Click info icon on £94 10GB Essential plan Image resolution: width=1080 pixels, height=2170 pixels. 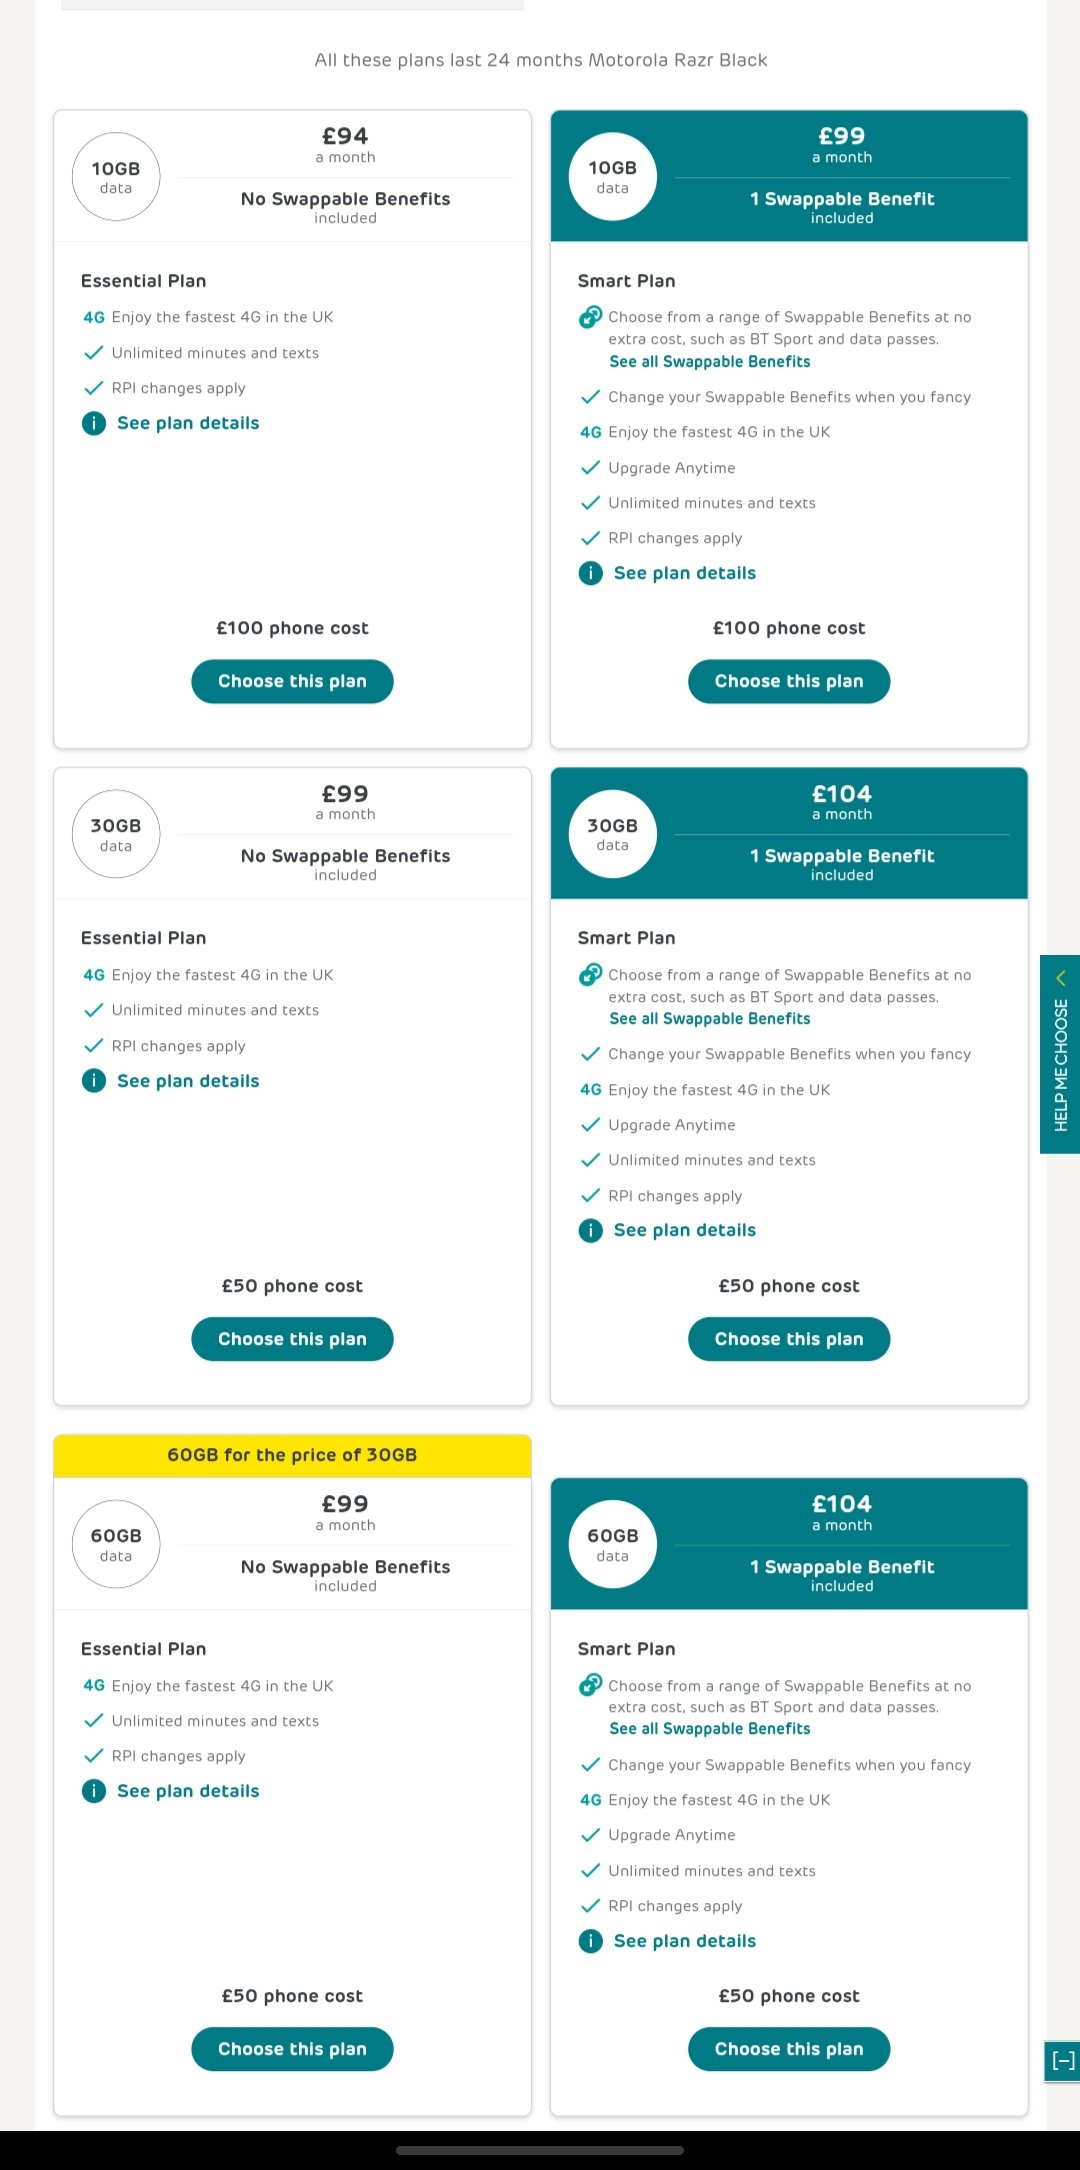[94, 423]
